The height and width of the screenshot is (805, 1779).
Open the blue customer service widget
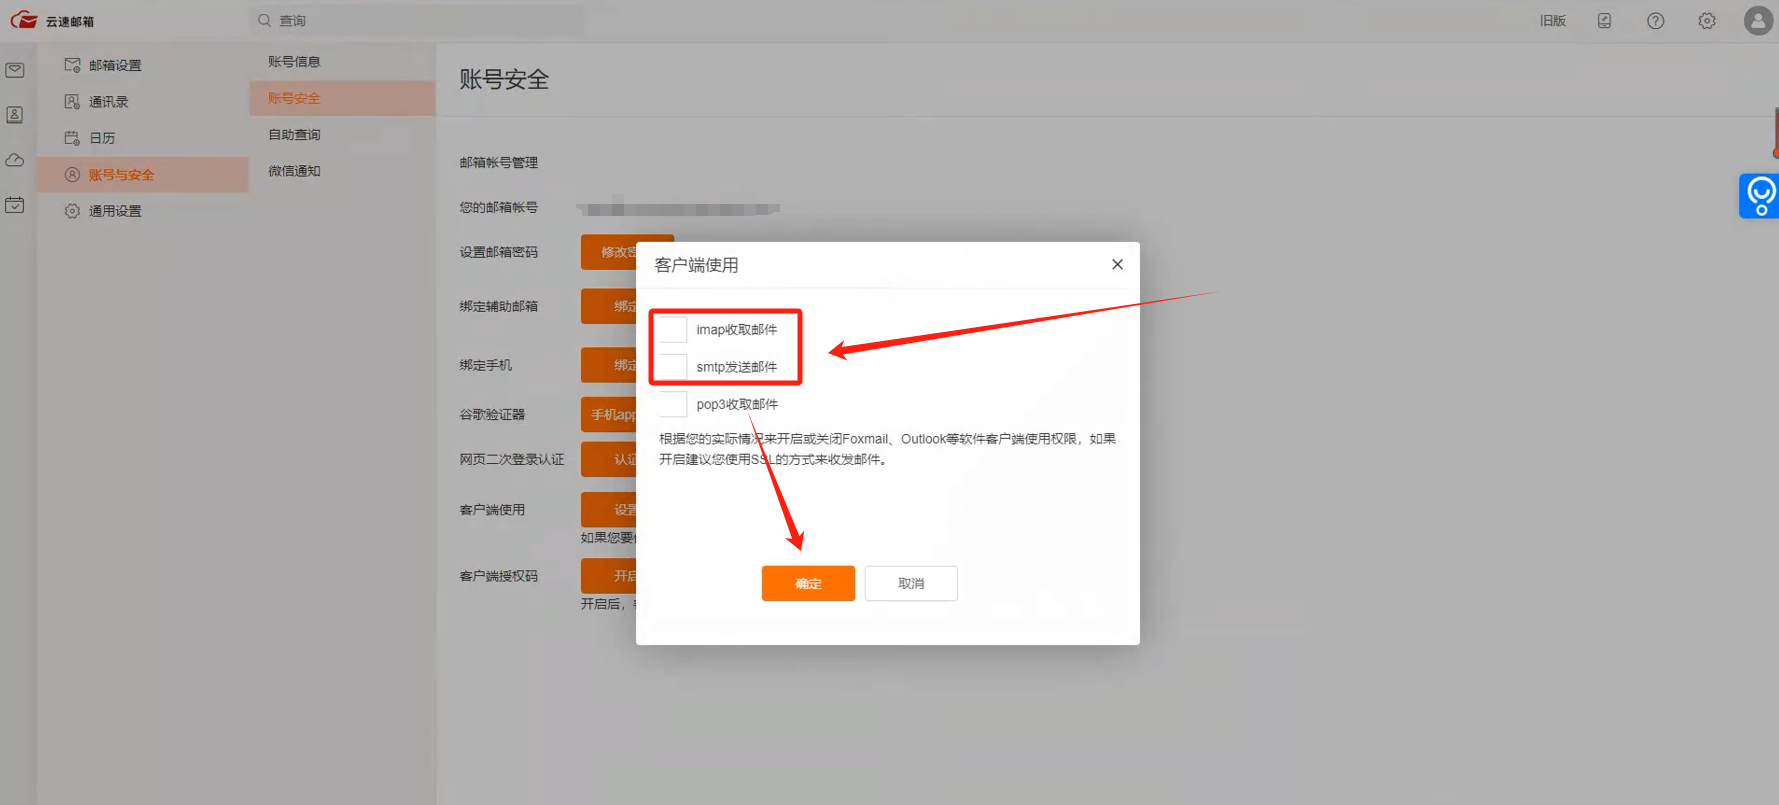tap(1760, 195)
